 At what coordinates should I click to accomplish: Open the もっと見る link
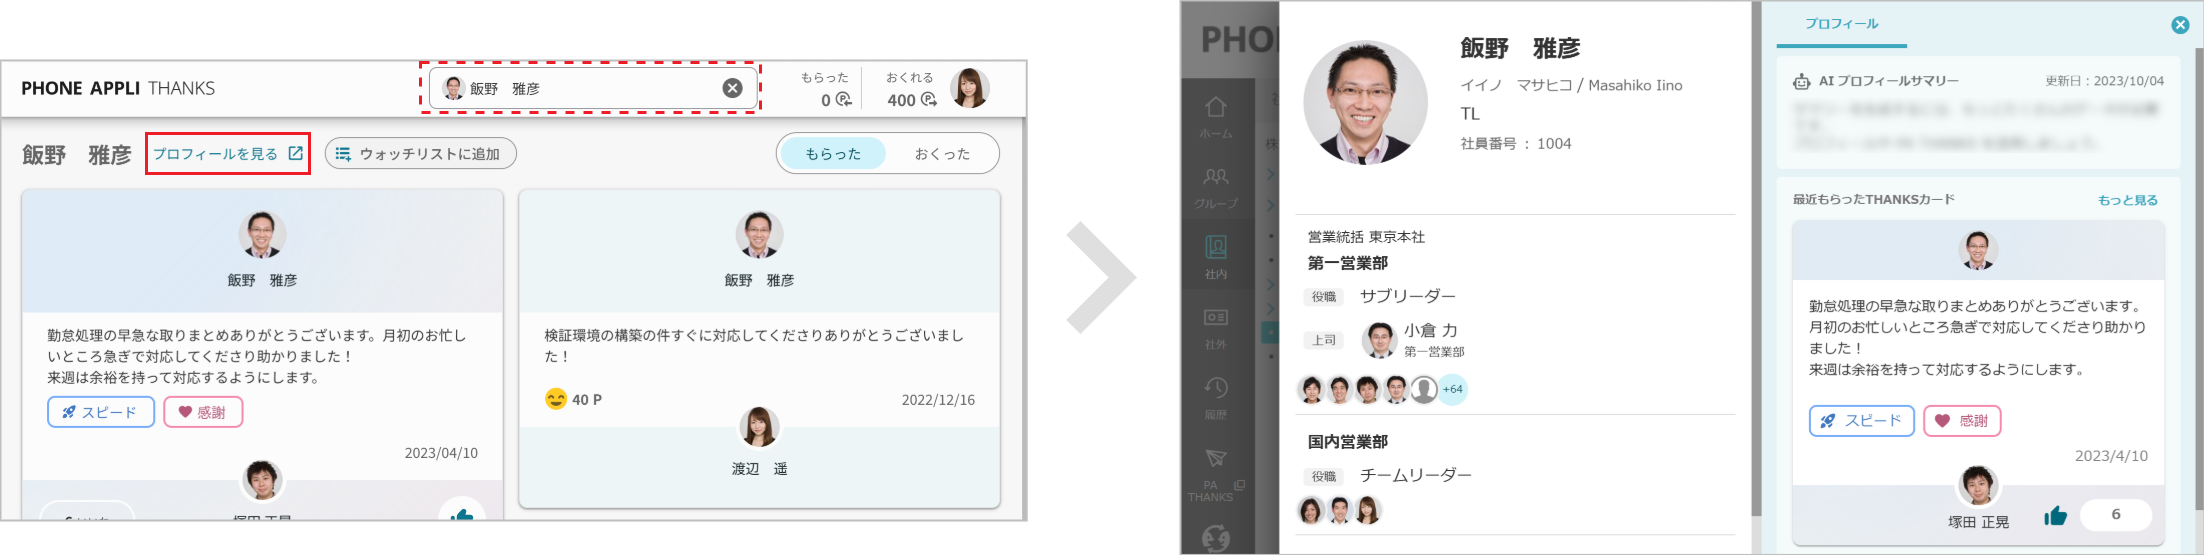point(2127,200)
